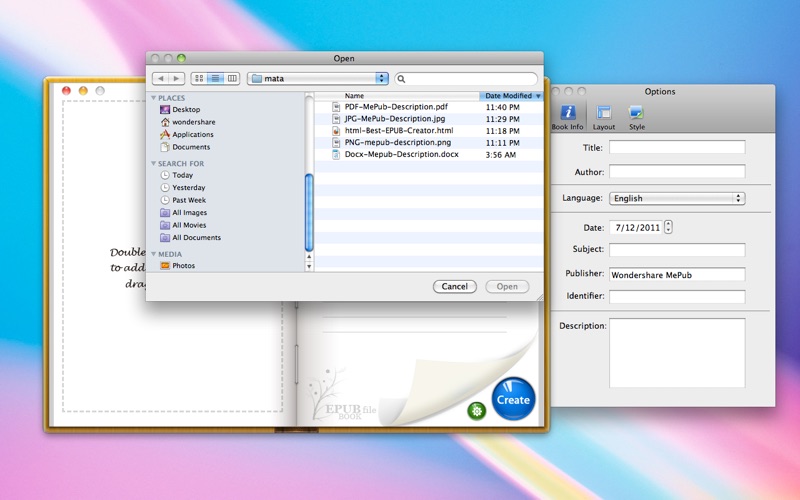Open the mata folder path dropdown
800x500 pixels.
coord(318,78)
